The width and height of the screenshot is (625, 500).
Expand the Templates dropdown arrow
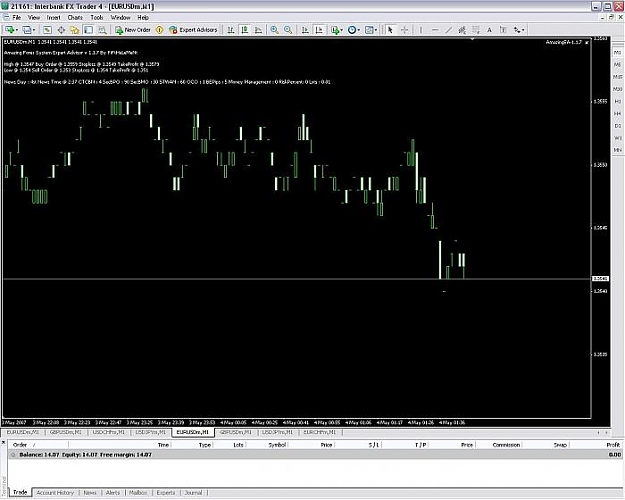(376, 30)
